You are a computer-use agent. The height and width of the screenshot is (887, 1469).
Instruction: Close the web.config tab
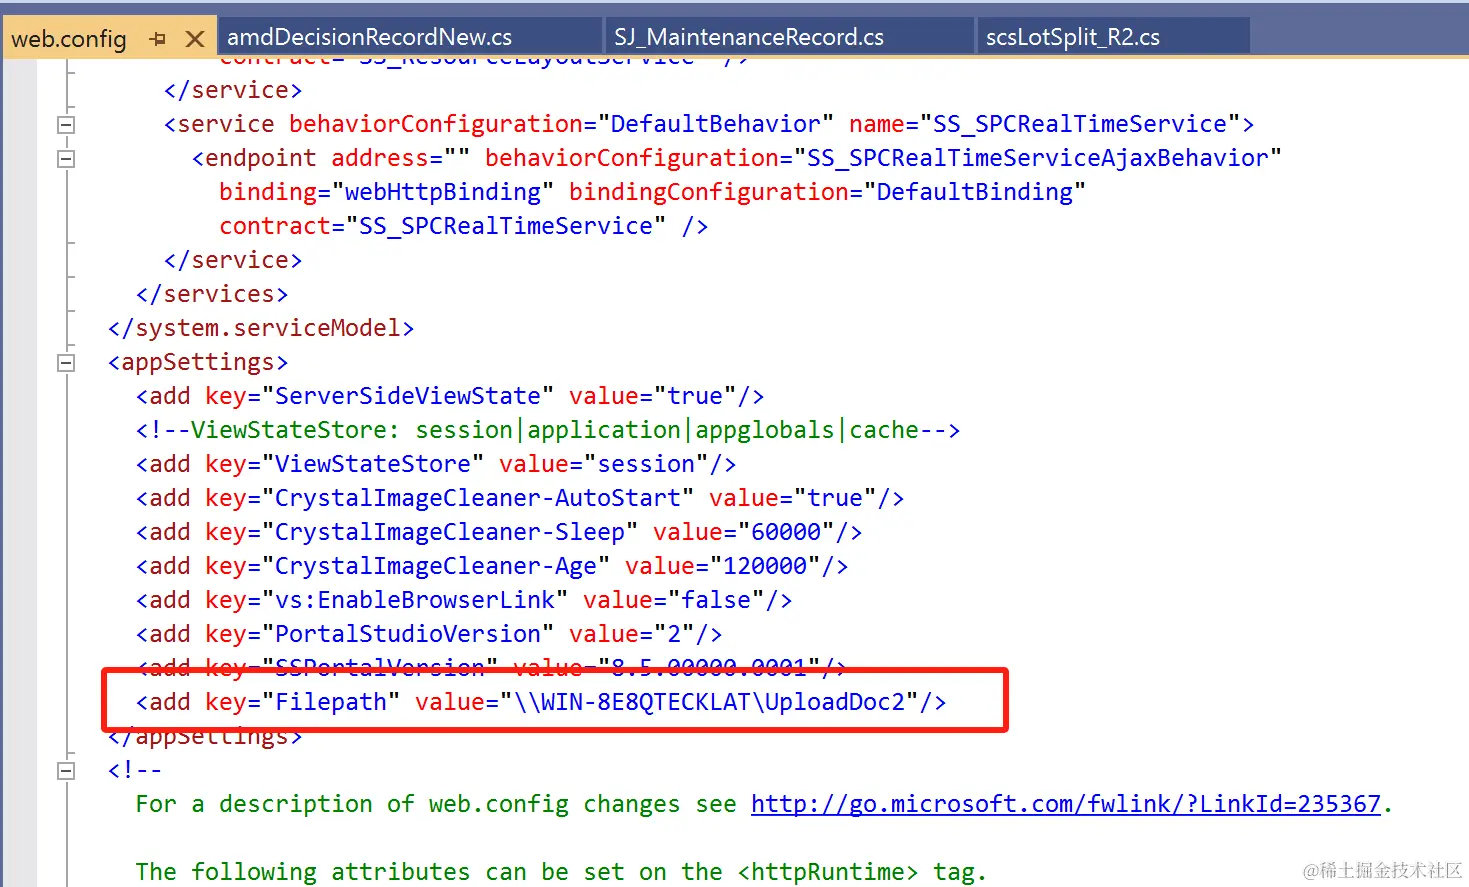(195, 39)
